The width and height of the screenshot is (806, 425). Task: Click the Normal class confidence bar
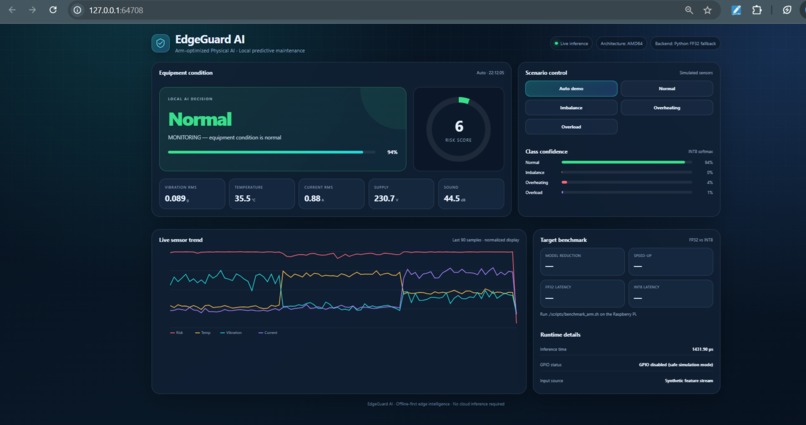(x=627, y=162)
